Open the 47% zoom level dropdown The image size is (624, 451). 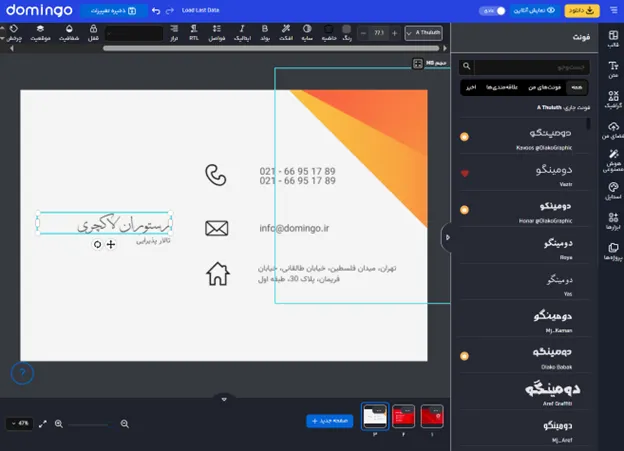point(19,424)
